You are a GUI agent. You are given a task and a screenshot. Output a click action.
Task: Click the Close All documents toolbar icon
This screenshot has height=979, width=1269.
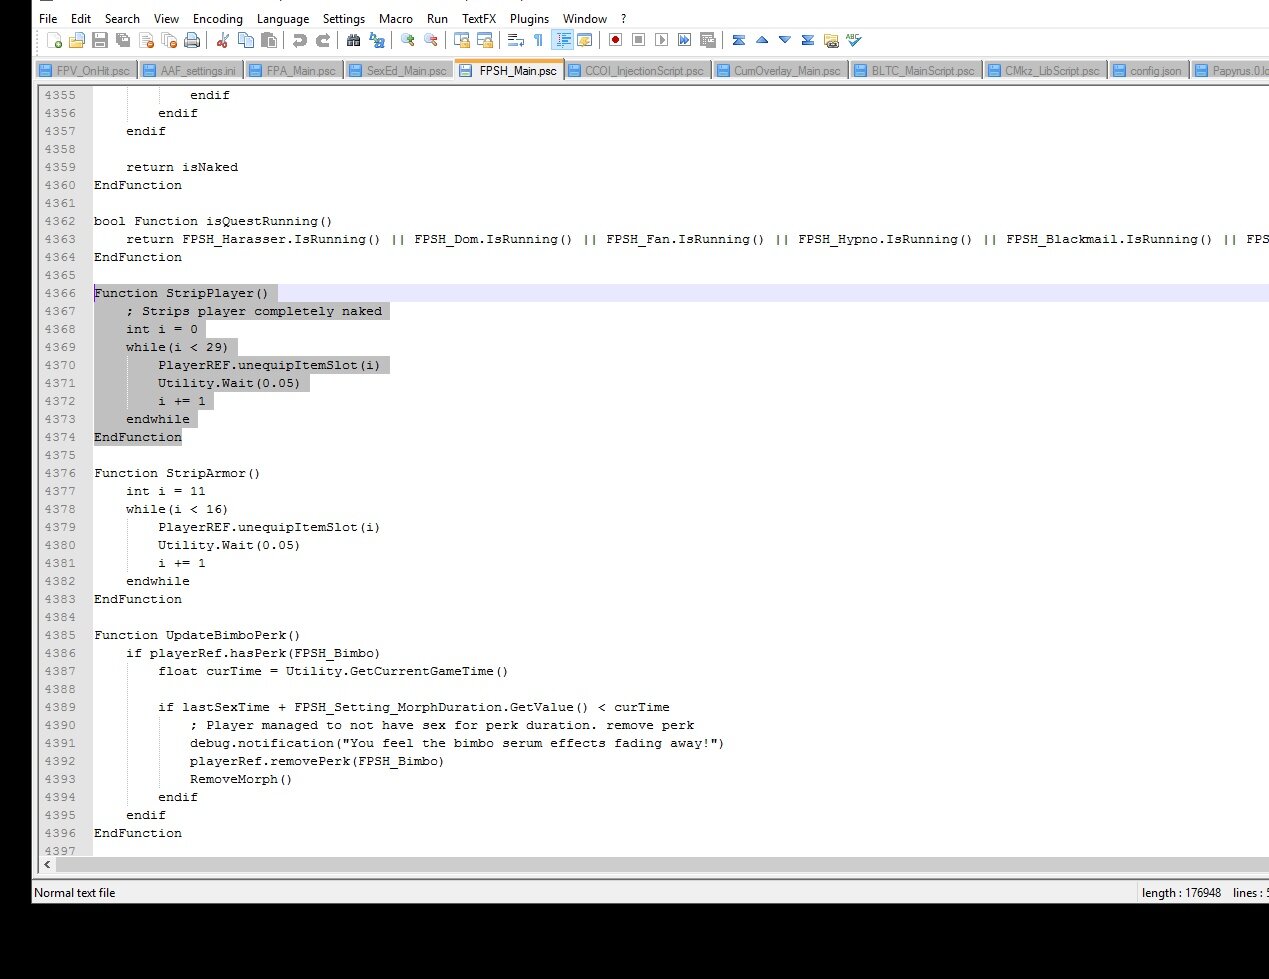(169, 40)
